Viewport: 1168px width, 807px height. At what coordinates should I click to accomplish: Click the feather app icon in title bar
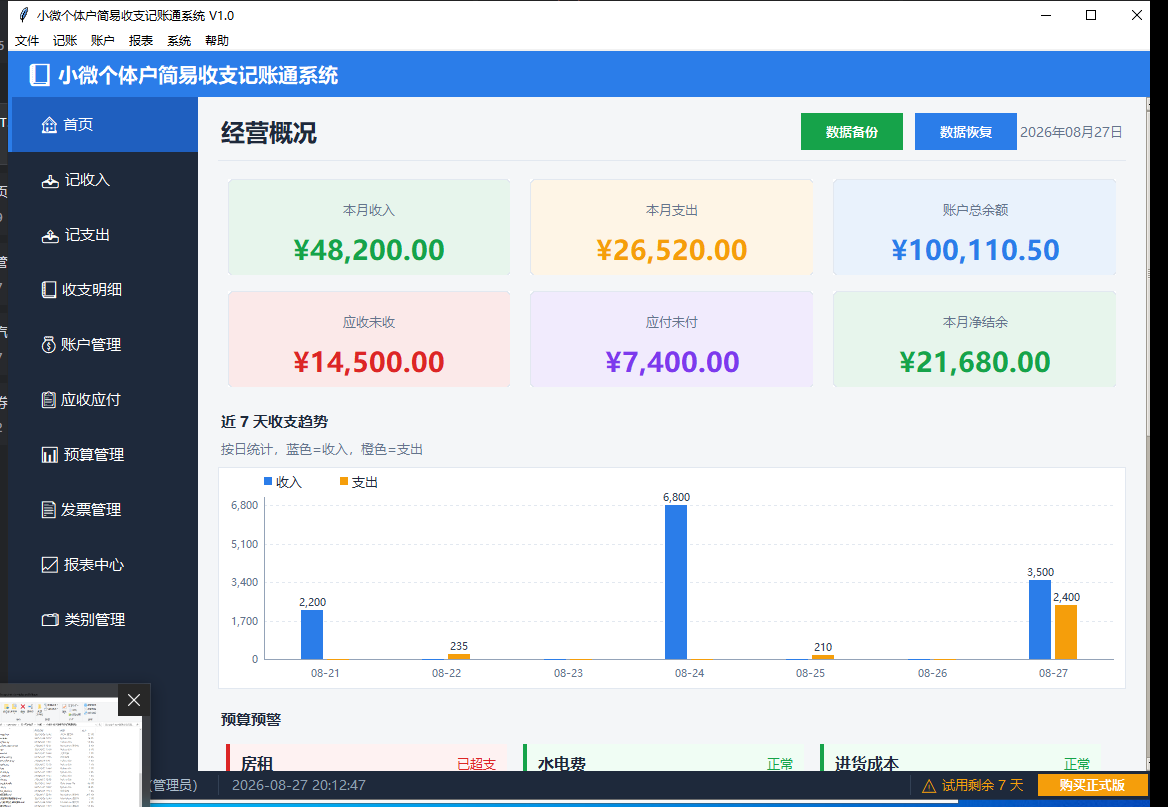pyautogui.click(x=23, y=15)
